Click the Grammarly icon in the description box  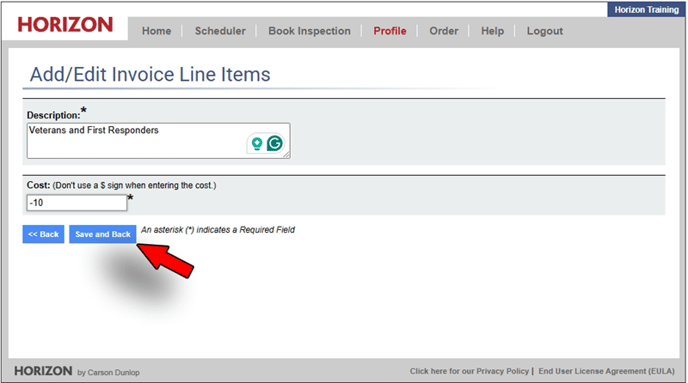[275, 143]
